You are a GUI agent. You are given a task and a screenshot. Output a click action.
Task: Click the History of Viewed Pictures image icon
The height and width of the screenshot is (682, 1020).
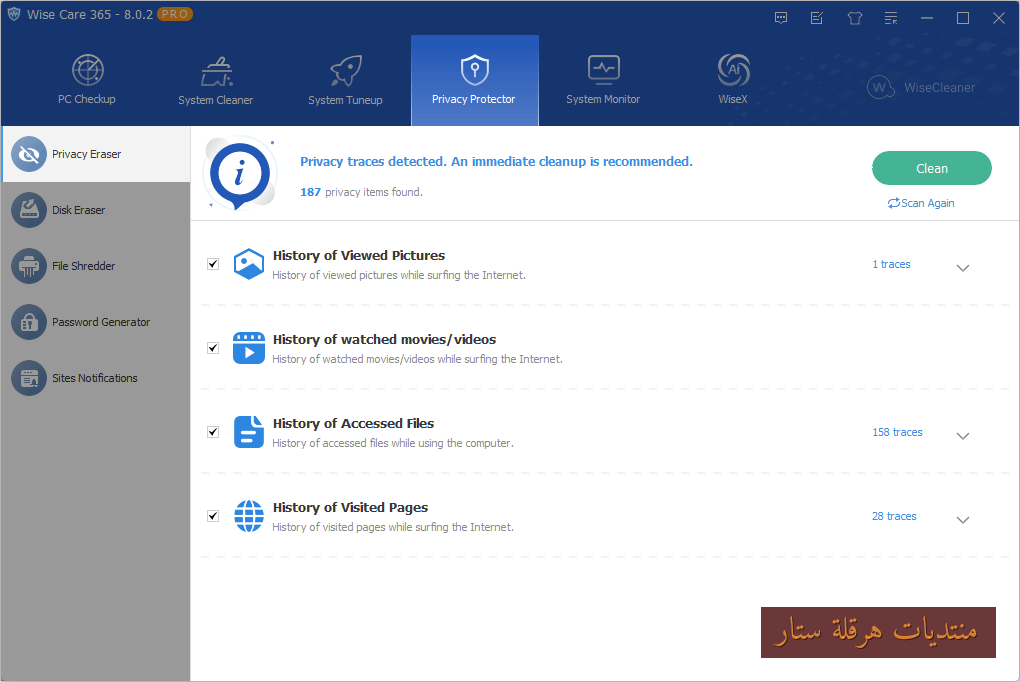[x=248, y=264]
